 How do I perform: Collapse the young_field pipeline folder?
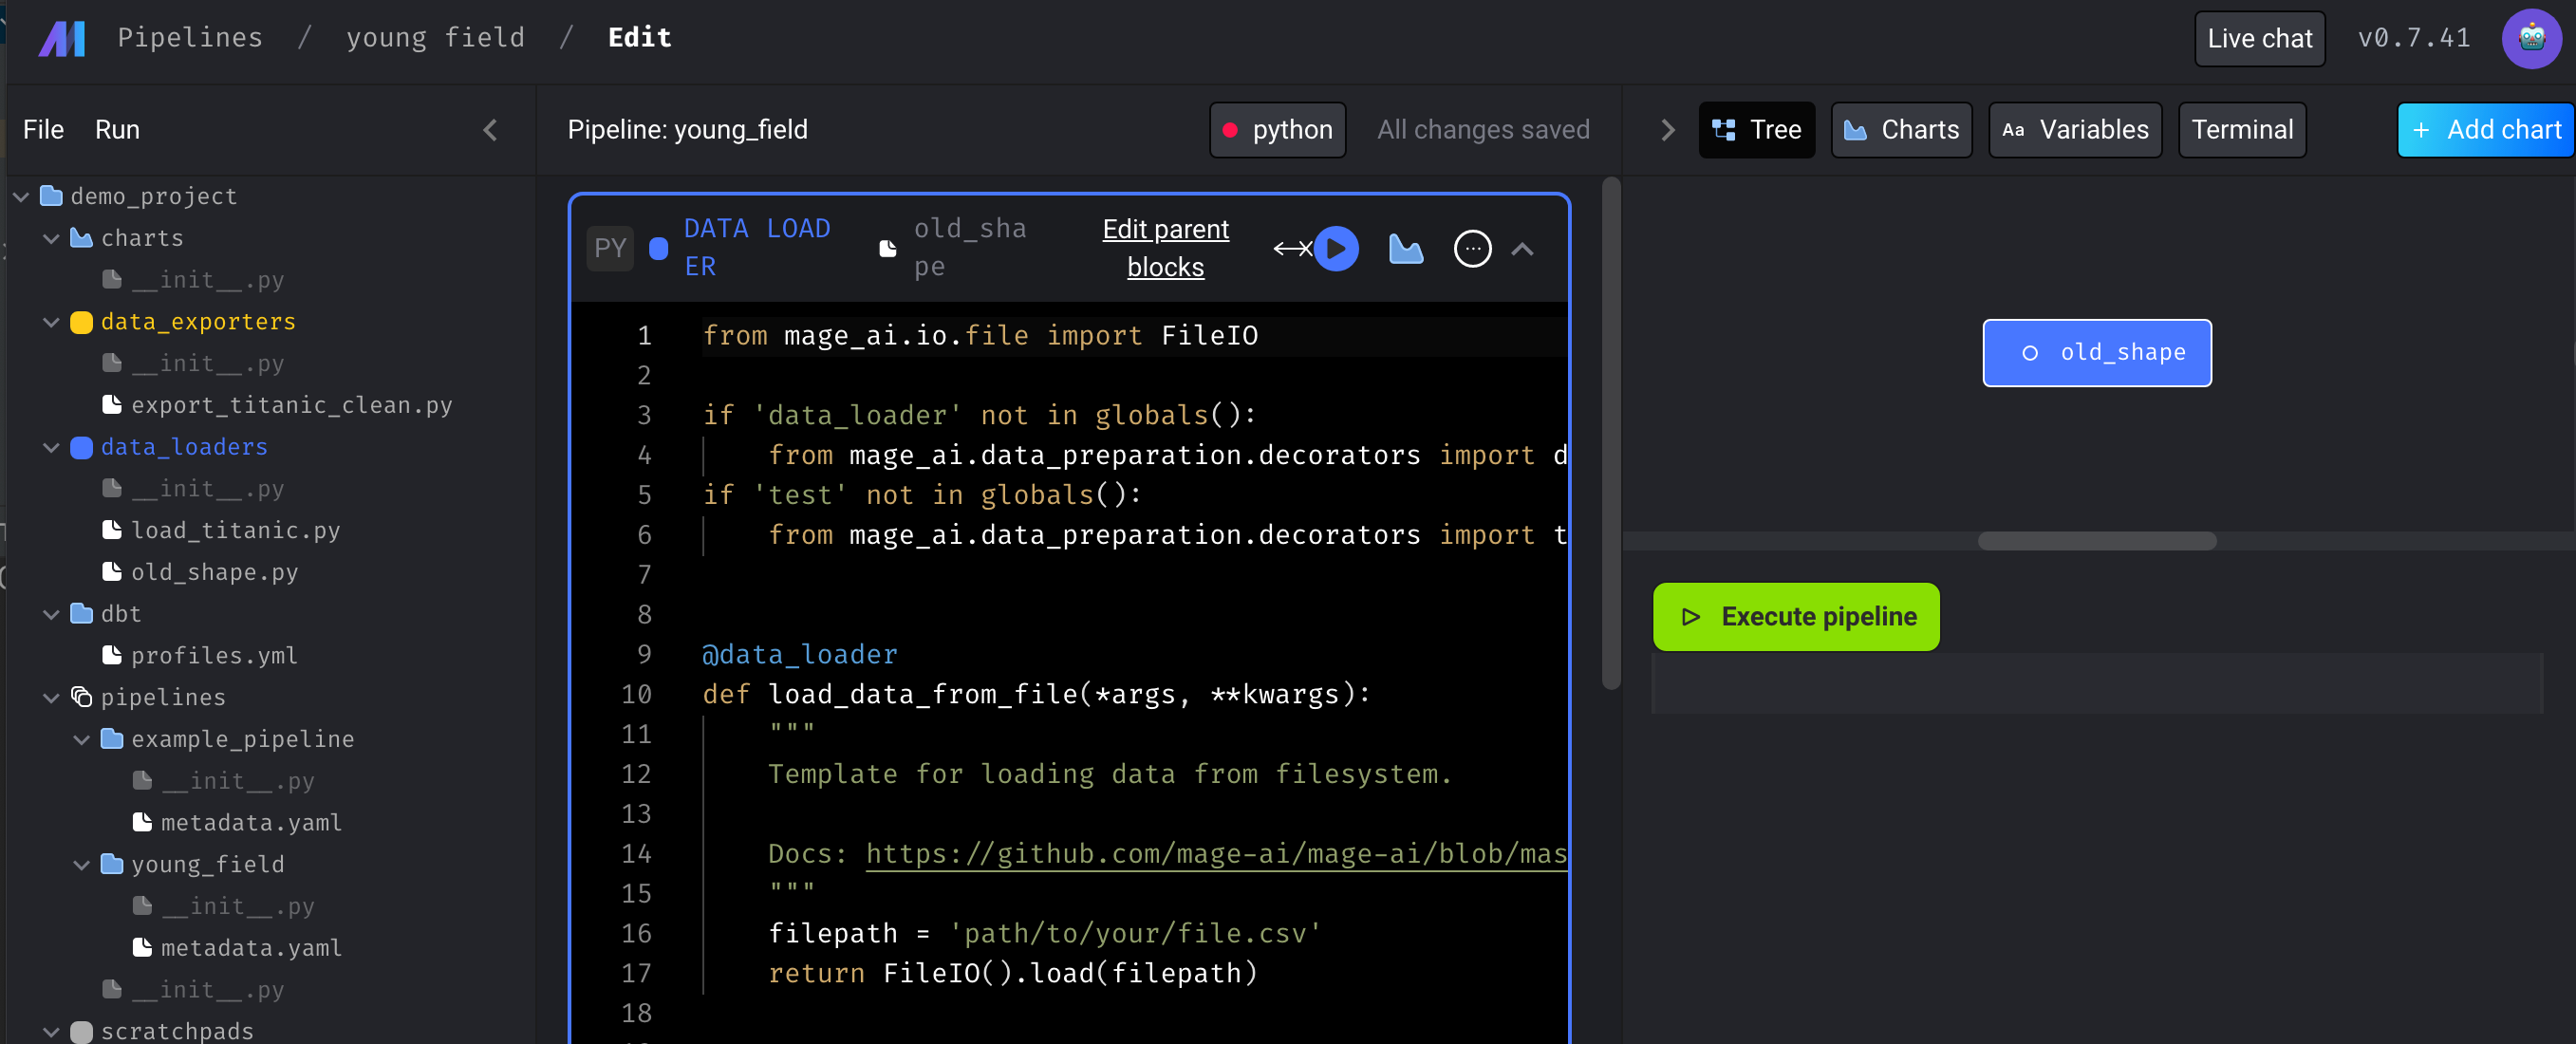[81, 864]
